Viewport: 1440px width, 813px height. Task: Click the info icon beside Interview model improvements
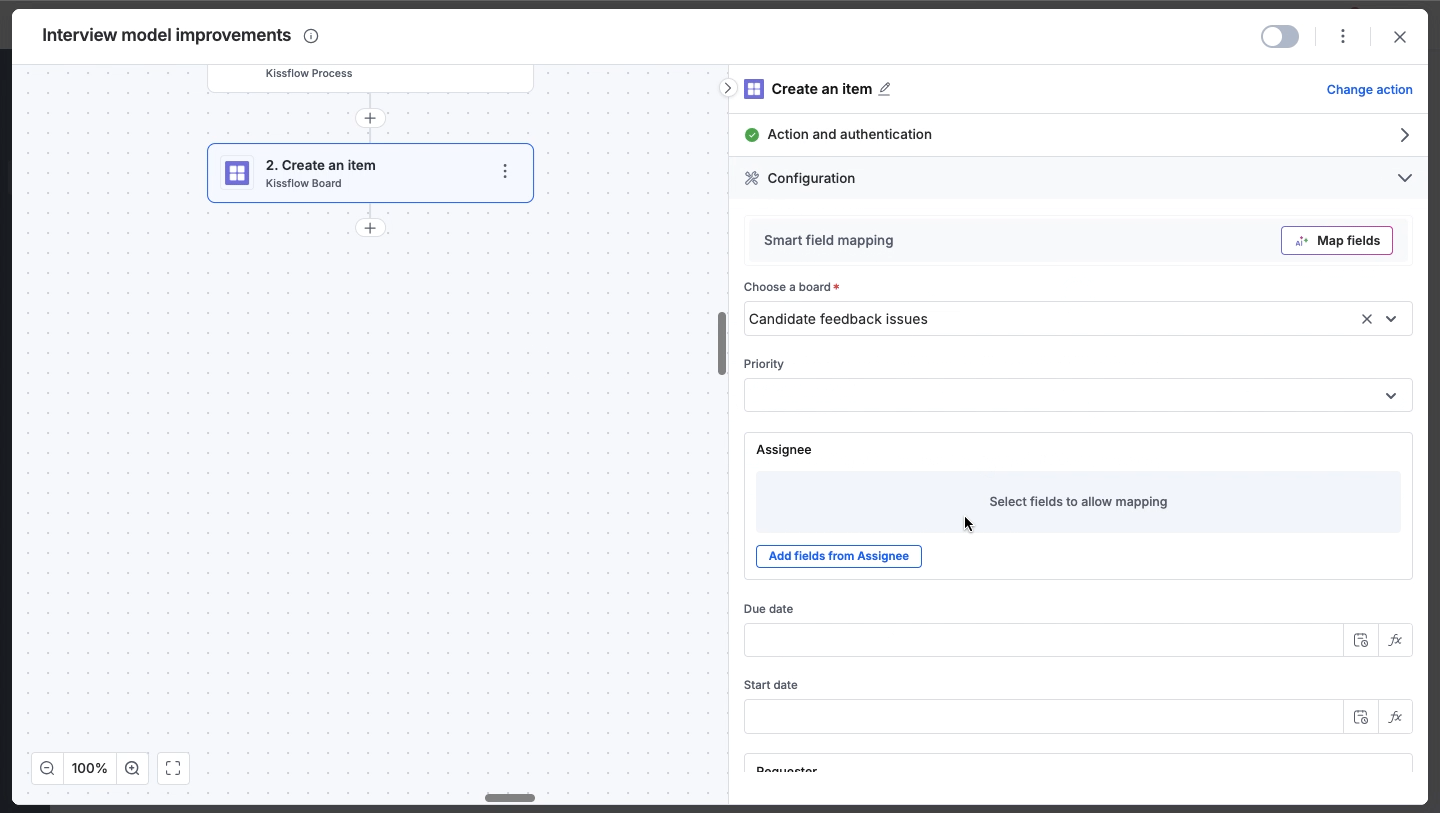311,36
